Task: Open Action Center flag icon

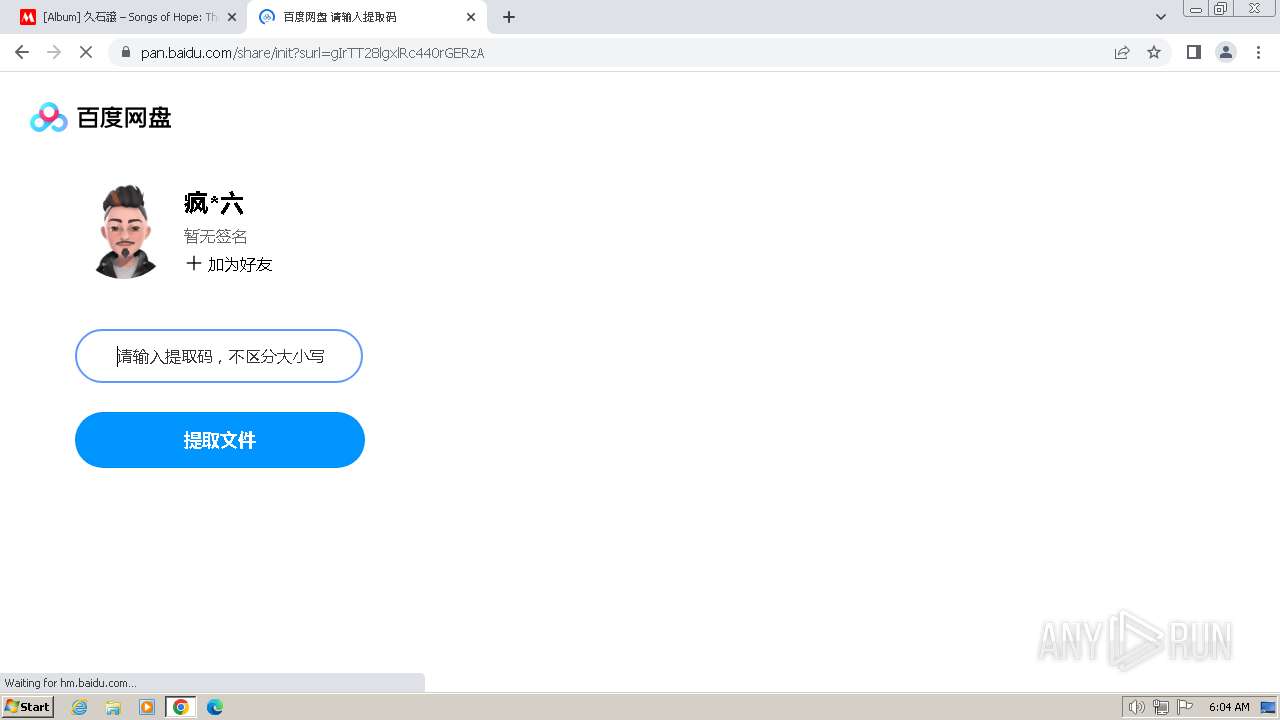Action: click(1185, 707)
